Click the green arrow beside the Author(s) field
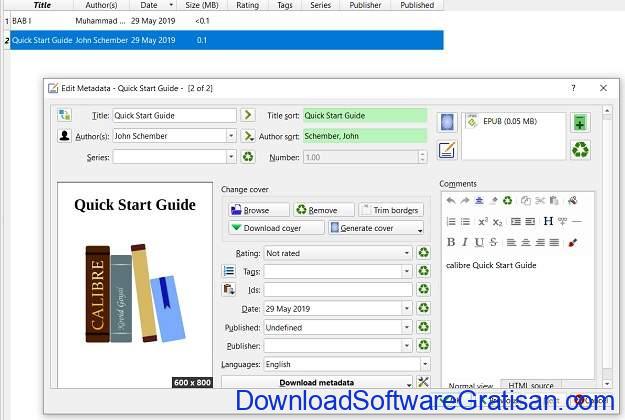625x420 pixels. coord(248,136)
